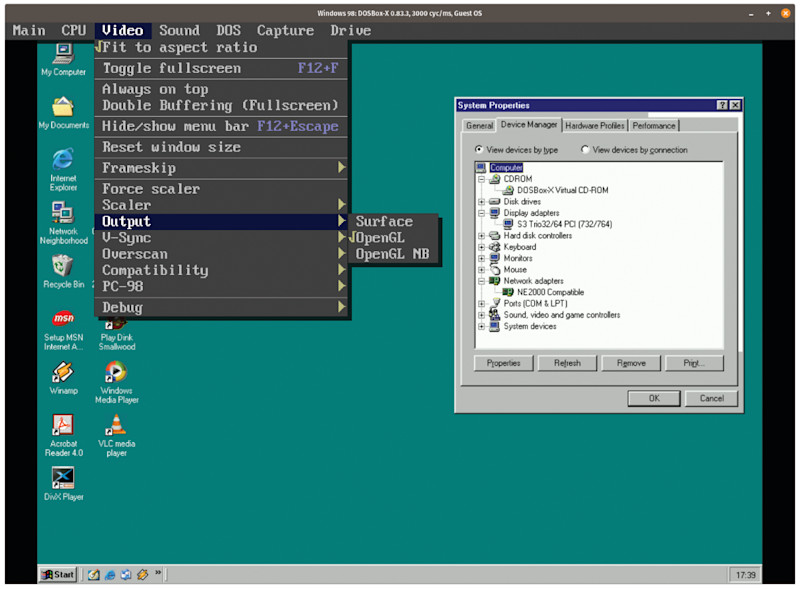Collapse the CDROM tree node
This screenshot has width=800, height=589.
pos(481,180)
